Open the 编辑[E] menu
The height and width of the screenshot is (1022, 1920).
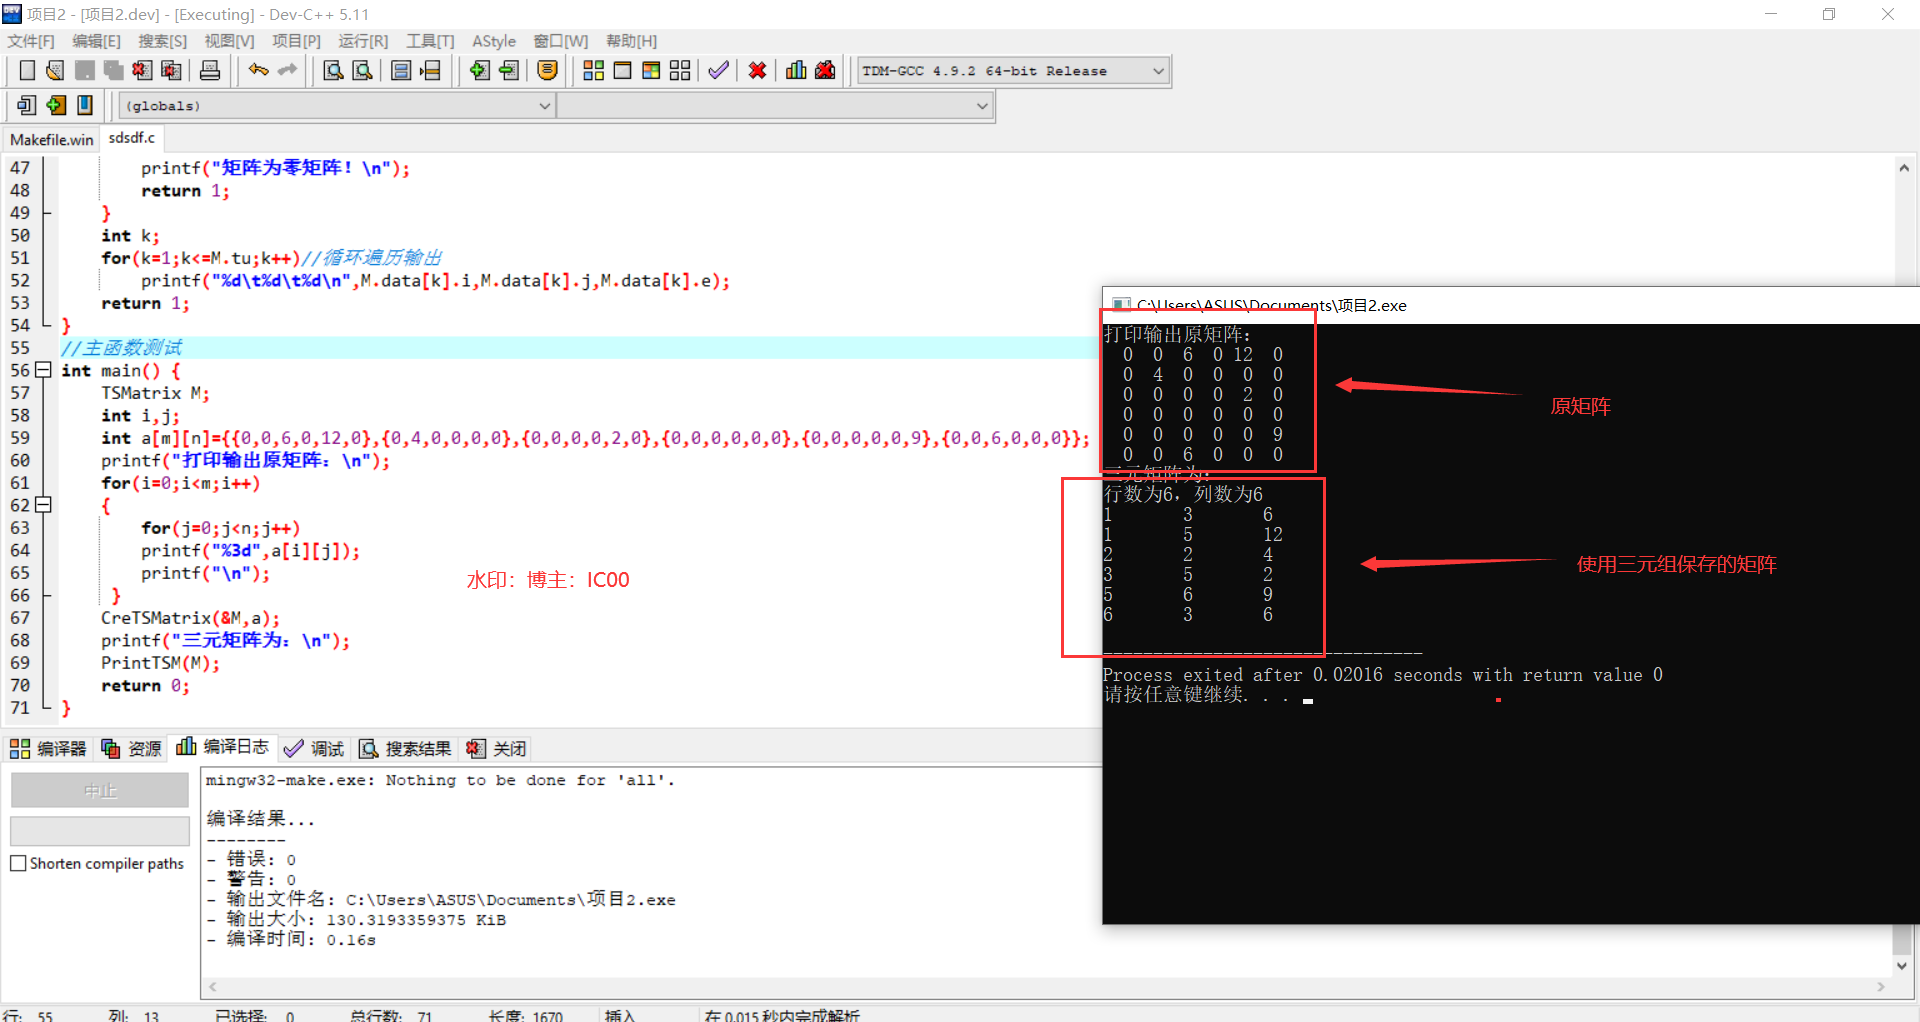pos(96,41)
